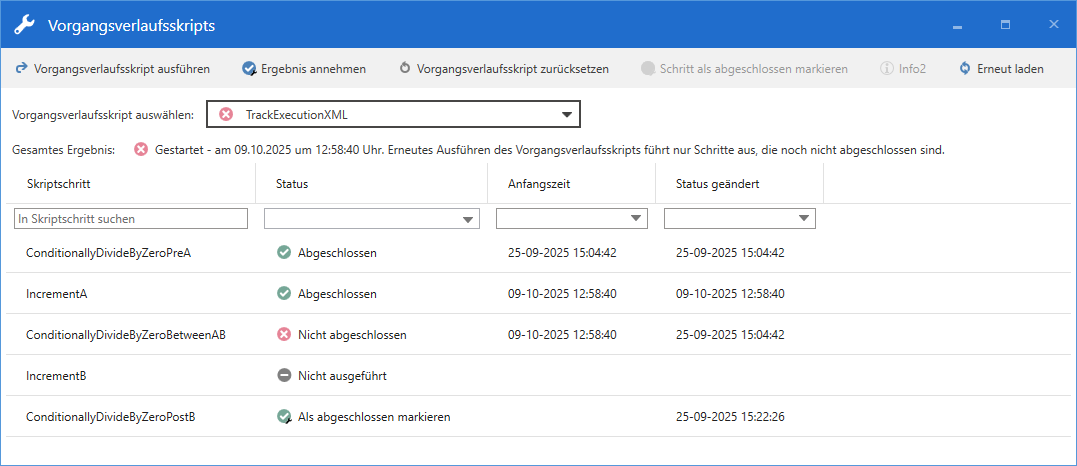Click the Info2 information icon
The height and width of the screenshot is (466, 1077).
(886, 69)
